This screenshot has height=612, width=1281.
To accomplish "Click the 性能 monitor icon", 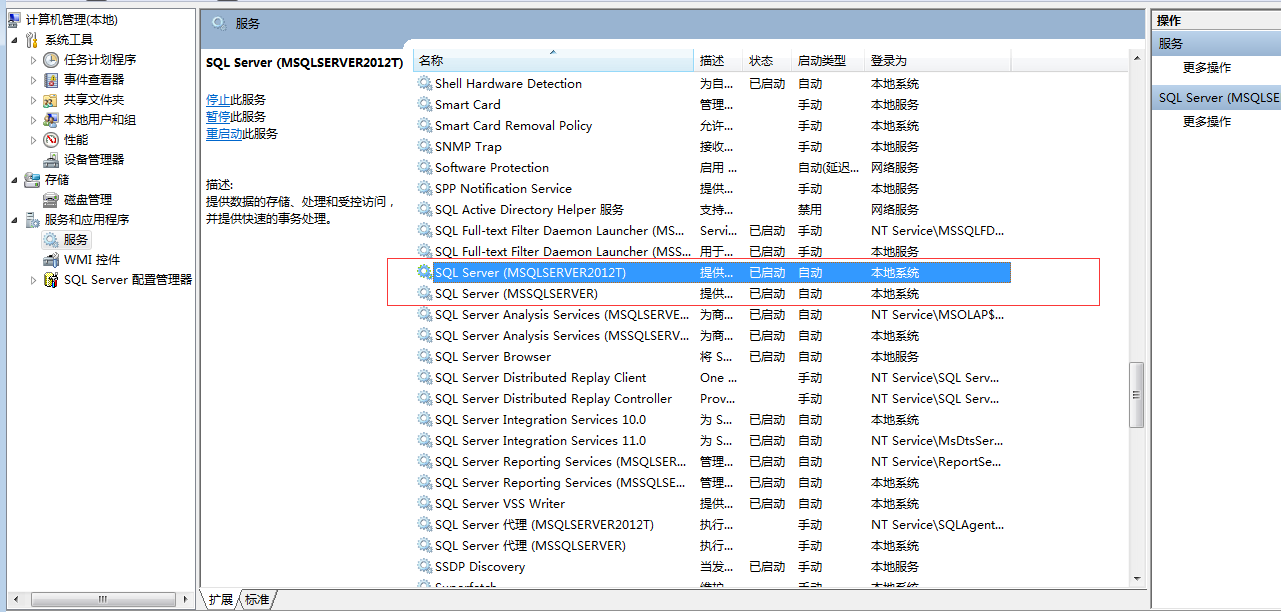I will pos(51,140).
